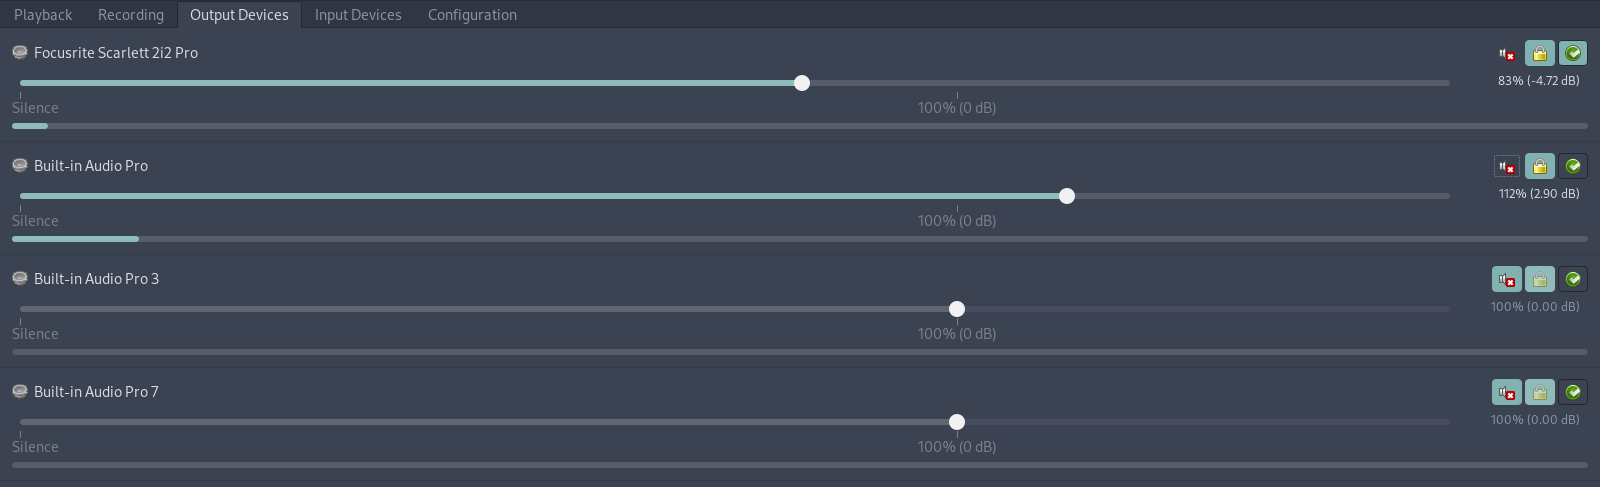Screen dimensions: 1600x487
Task: Toggle channel lock on Built-in Audio Pro 3
Action: (1540, 280)
